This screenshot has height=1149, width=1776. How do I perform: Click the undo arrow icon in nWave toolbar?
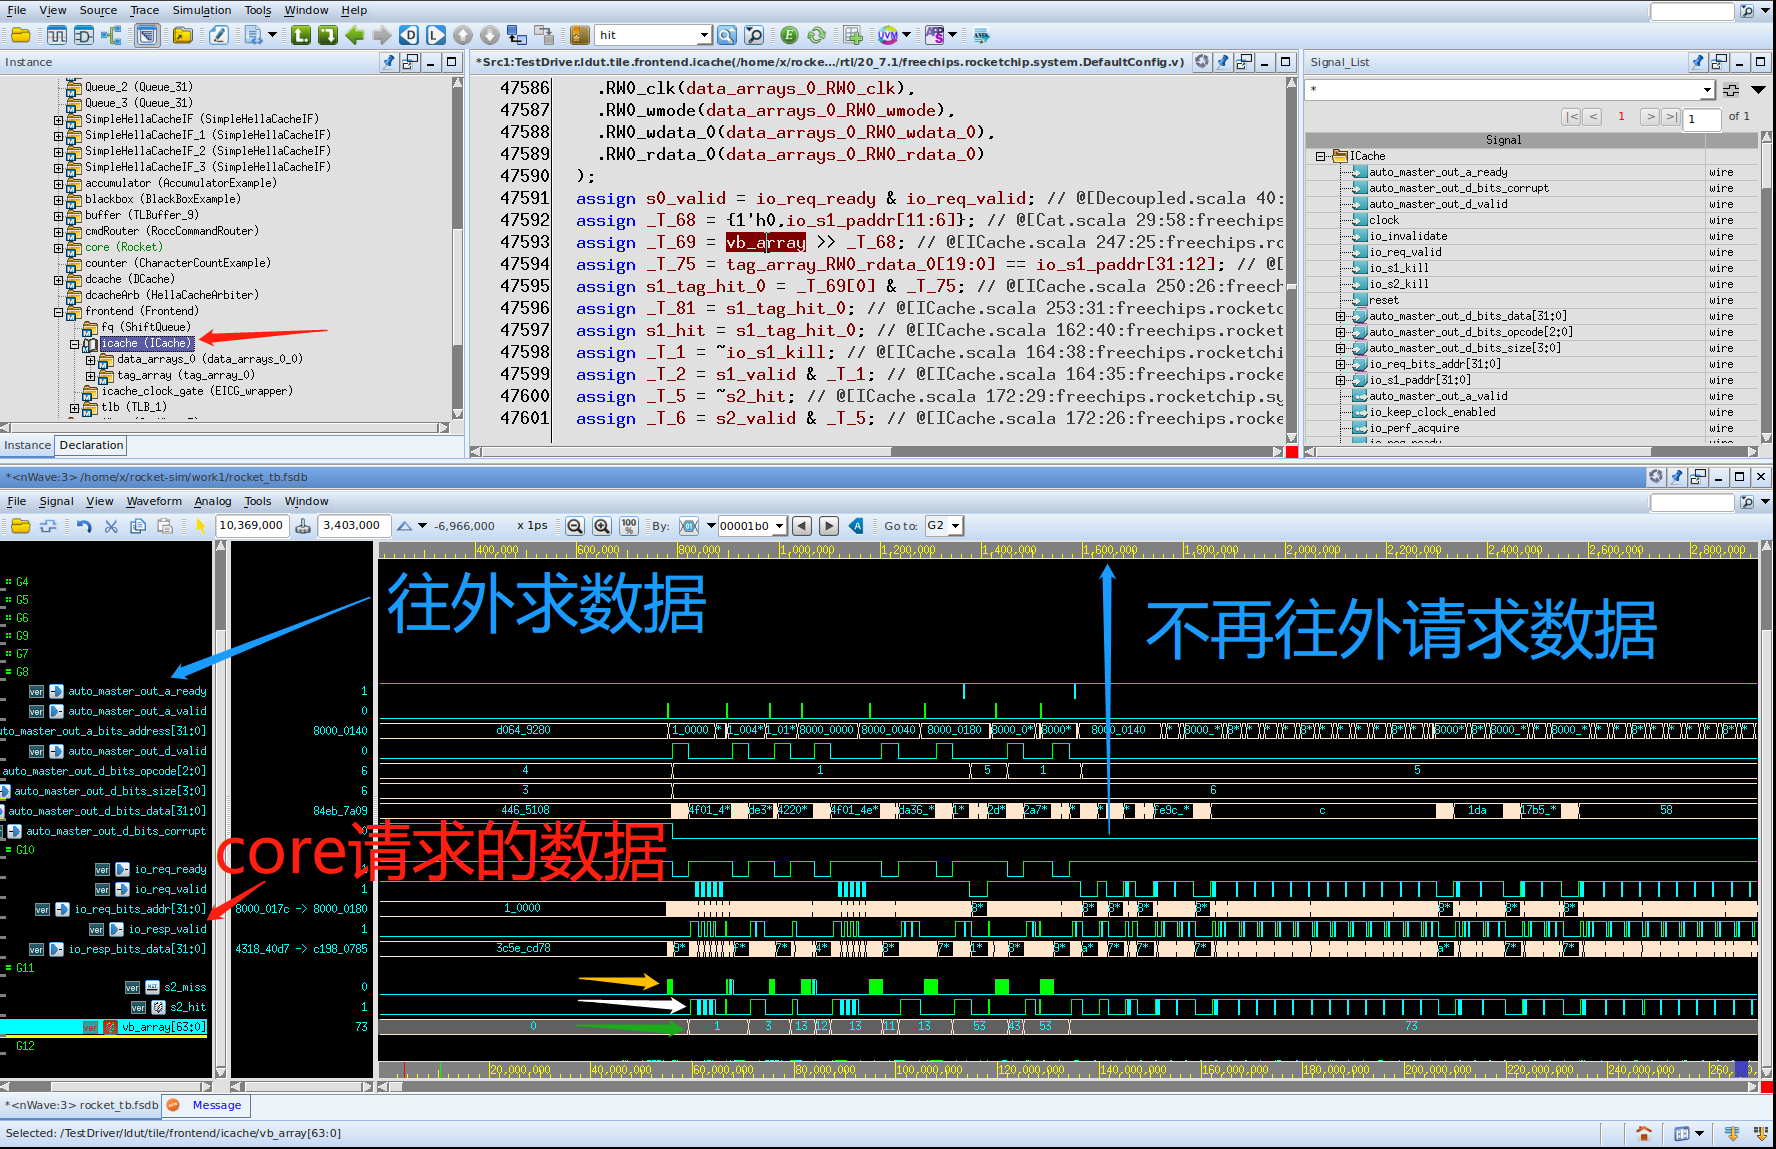(84, 526)
